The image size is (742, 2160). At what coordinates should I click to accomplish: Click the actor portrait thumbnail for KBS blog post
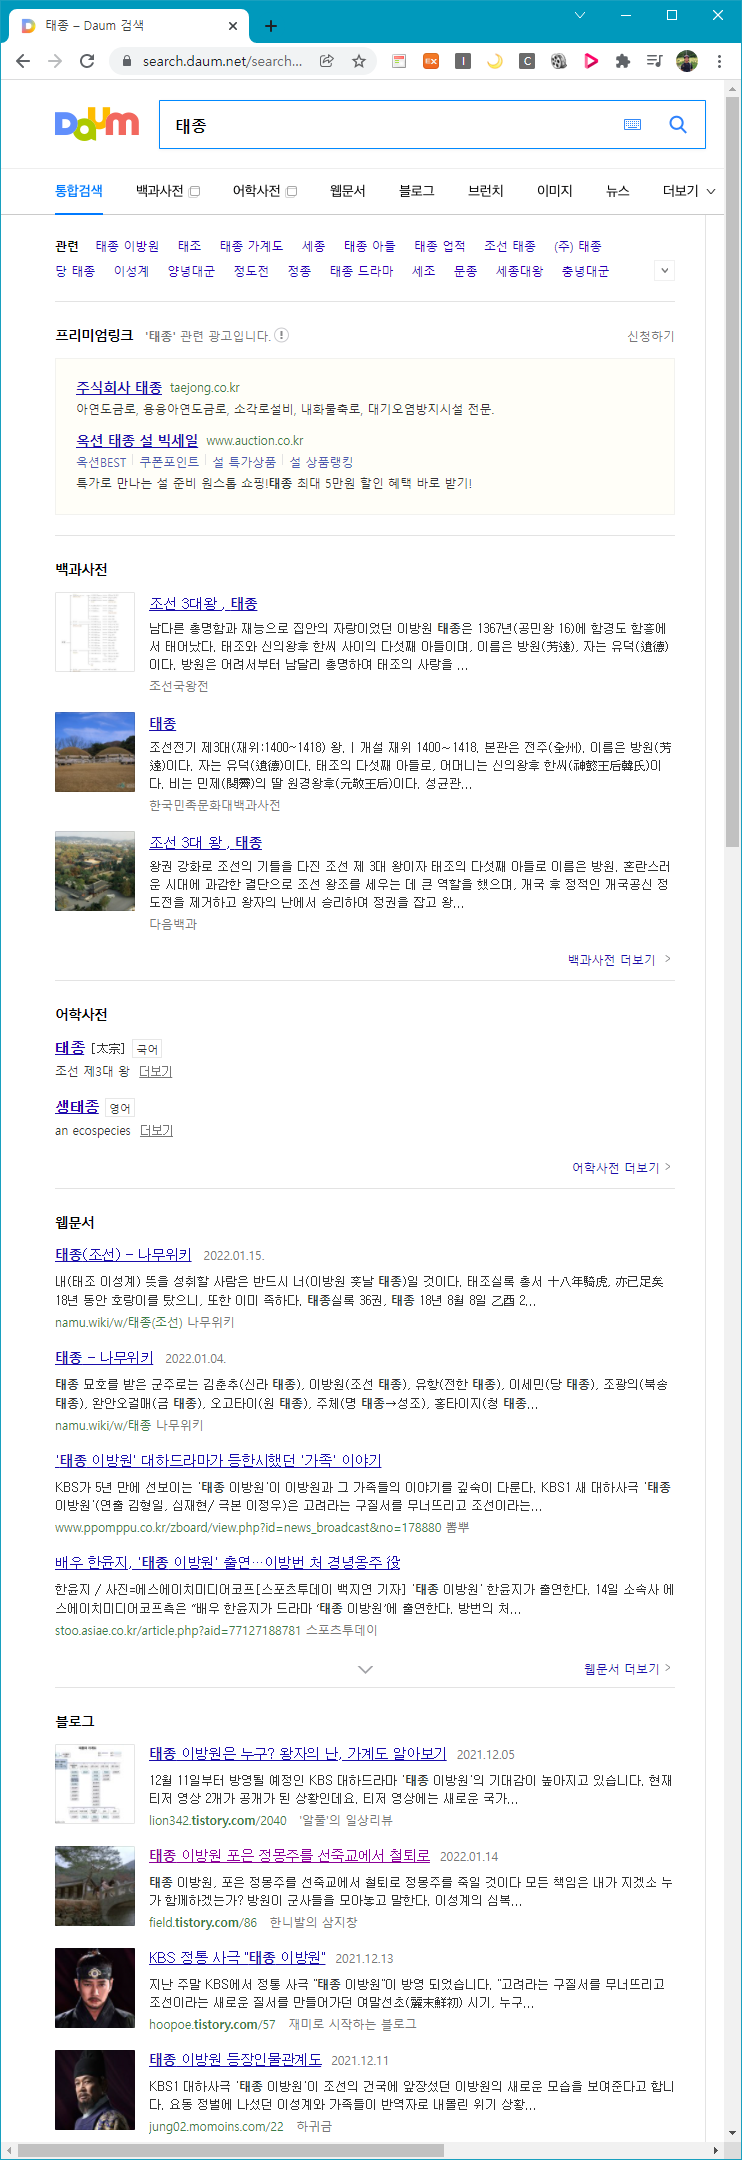(95, 1988)
